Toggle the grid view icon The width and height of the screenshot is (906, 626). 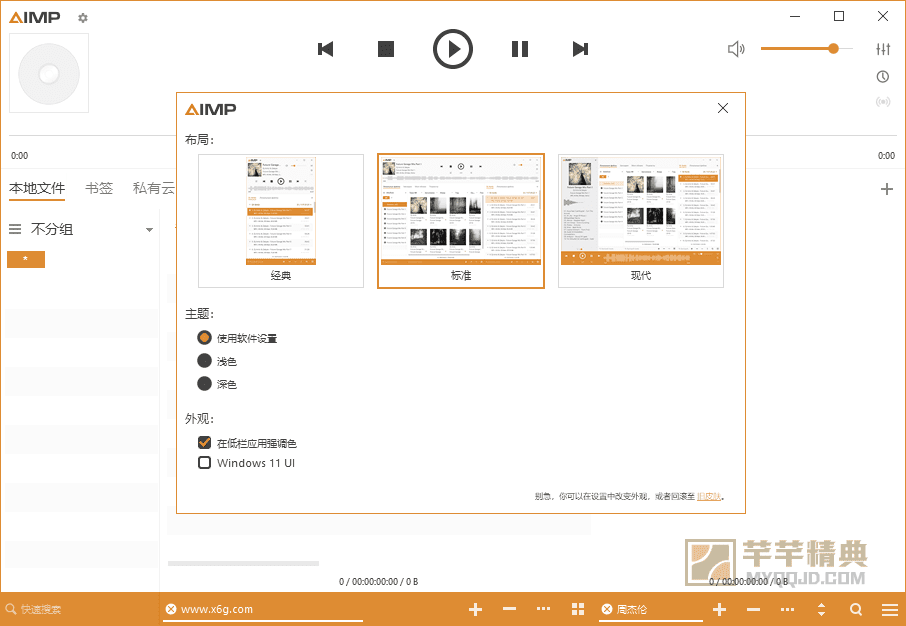click(578, 609)
